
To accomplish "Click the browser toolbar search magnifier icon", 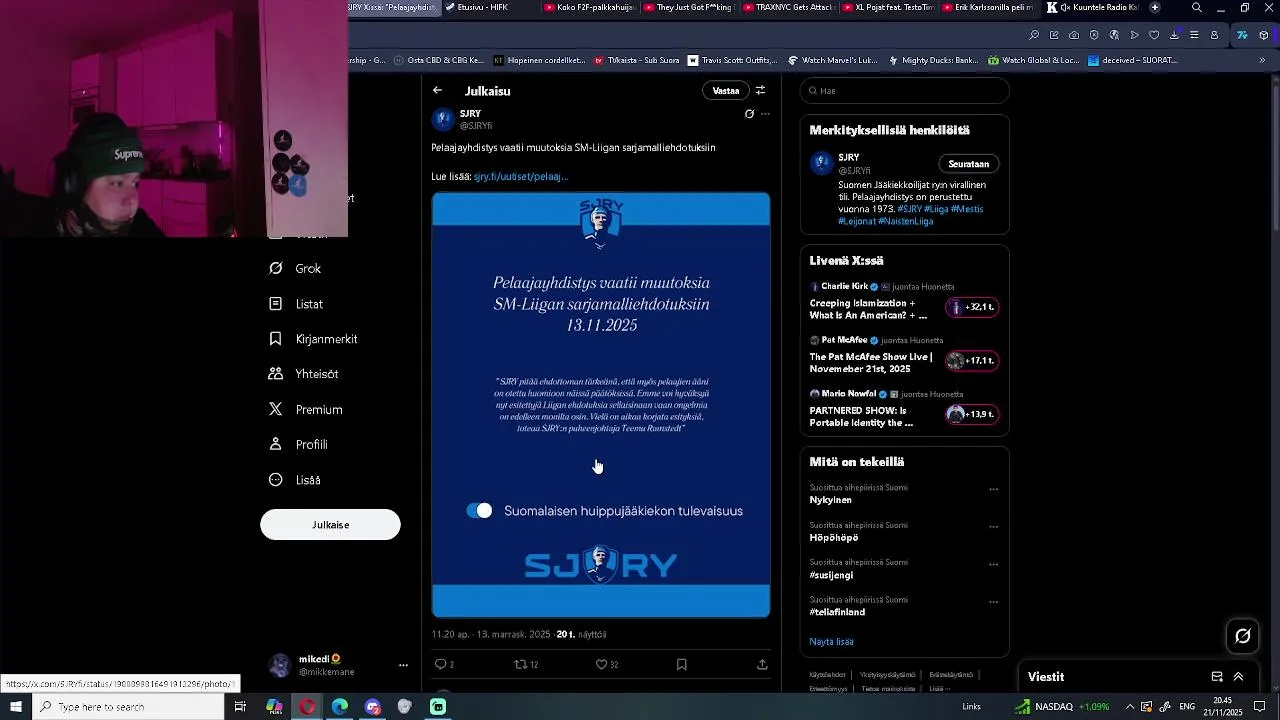I will tap(1034, 35).
